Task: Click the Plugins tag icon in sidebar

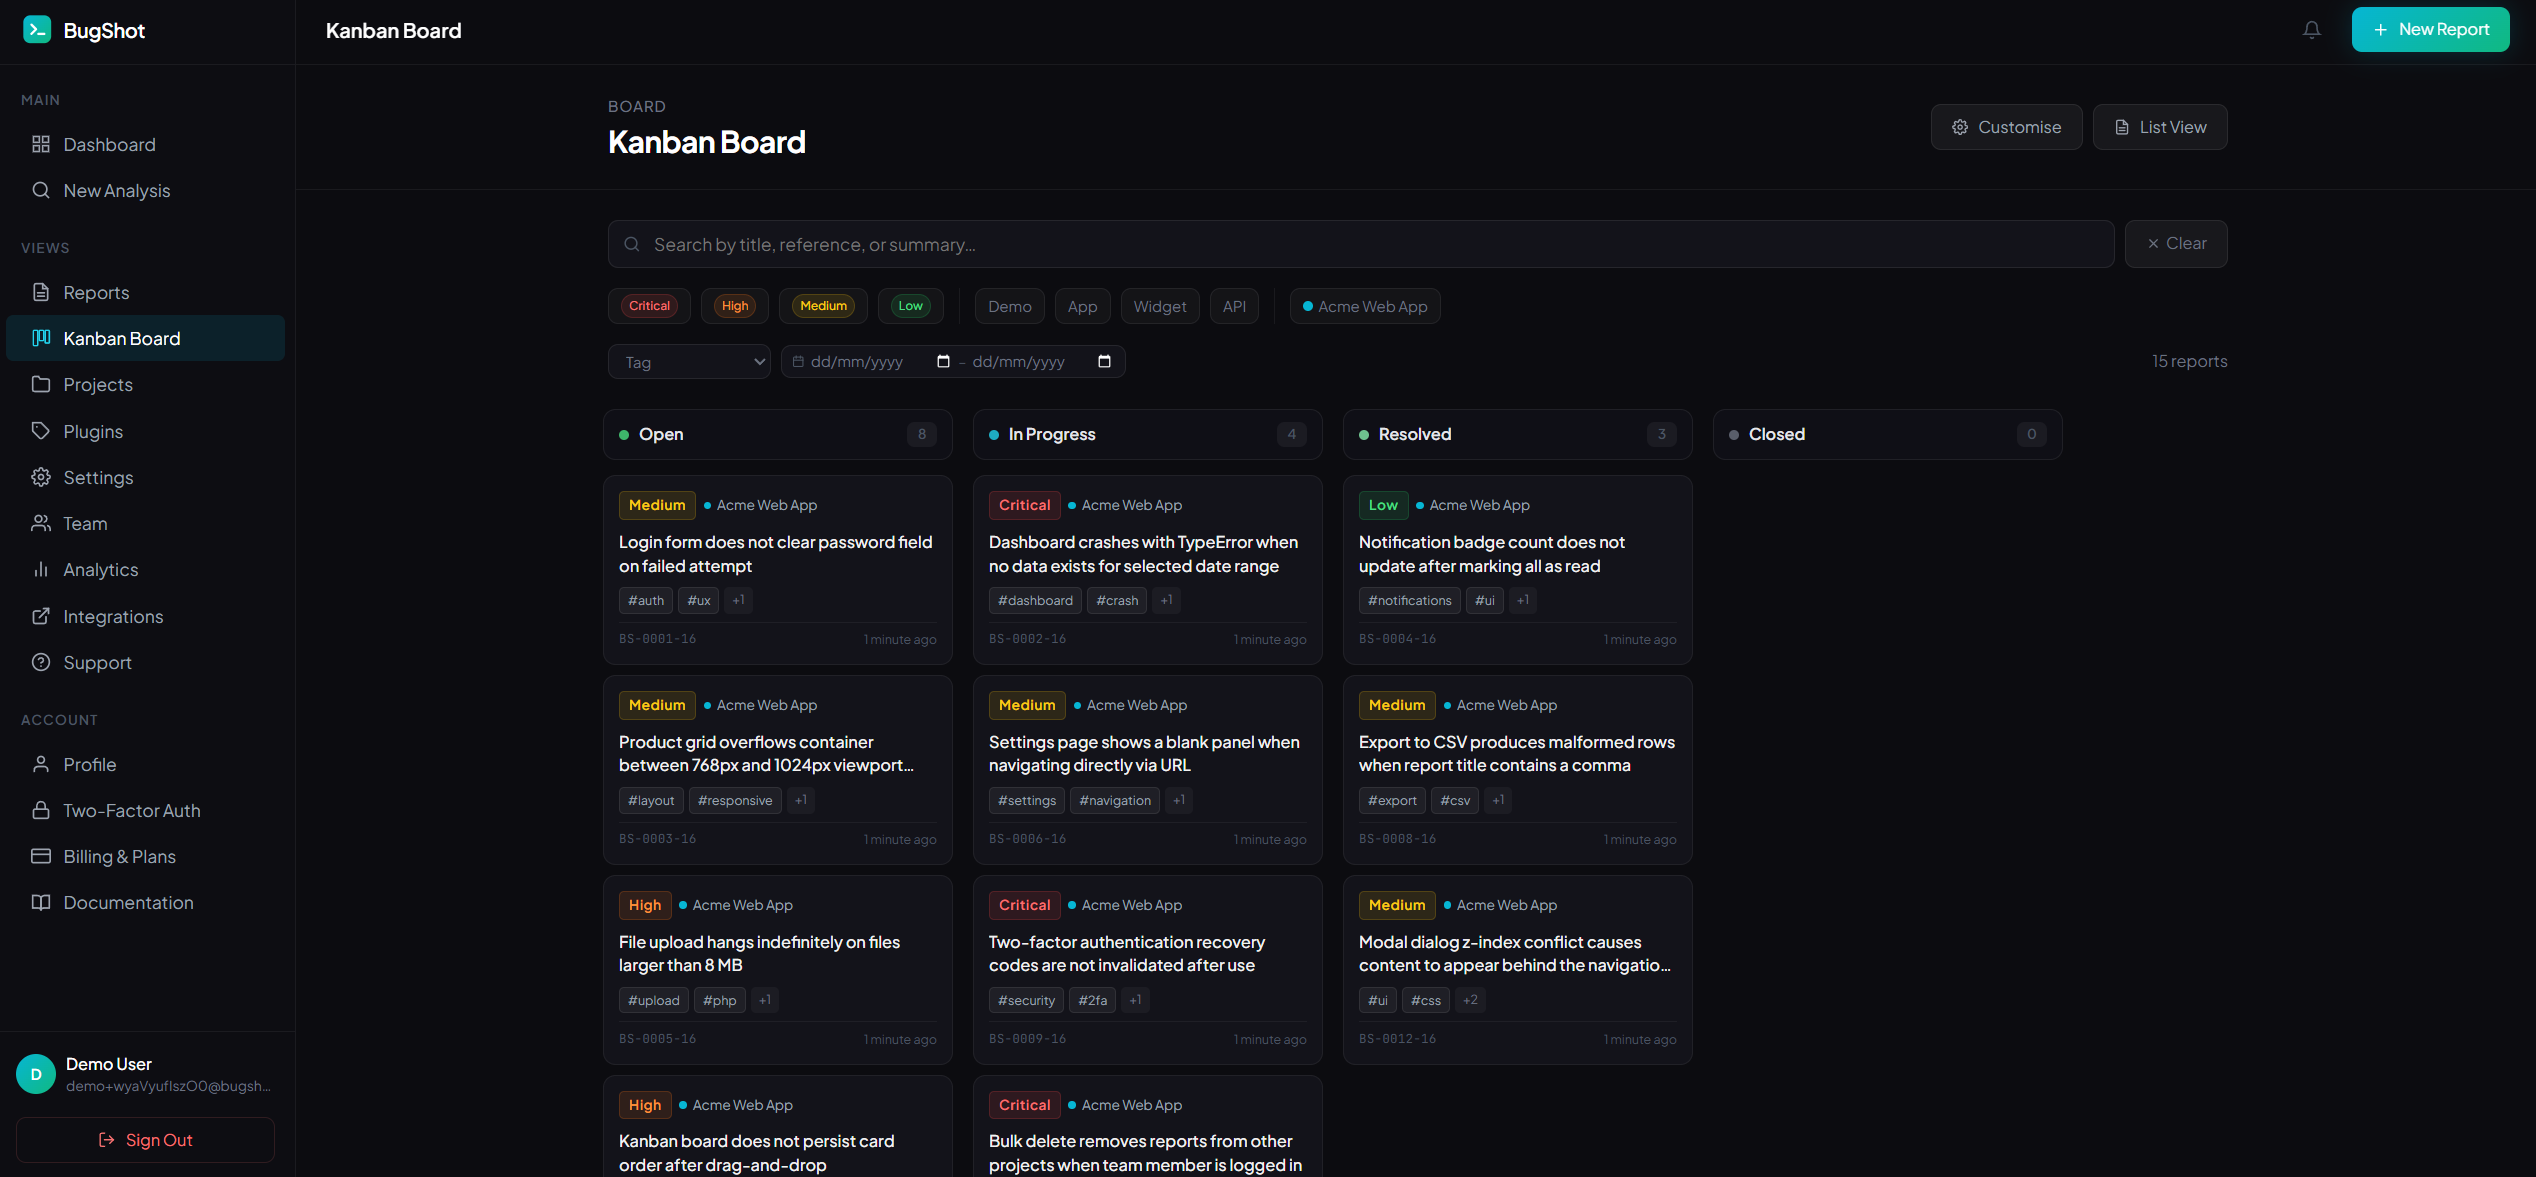Action: click(41, 431)
